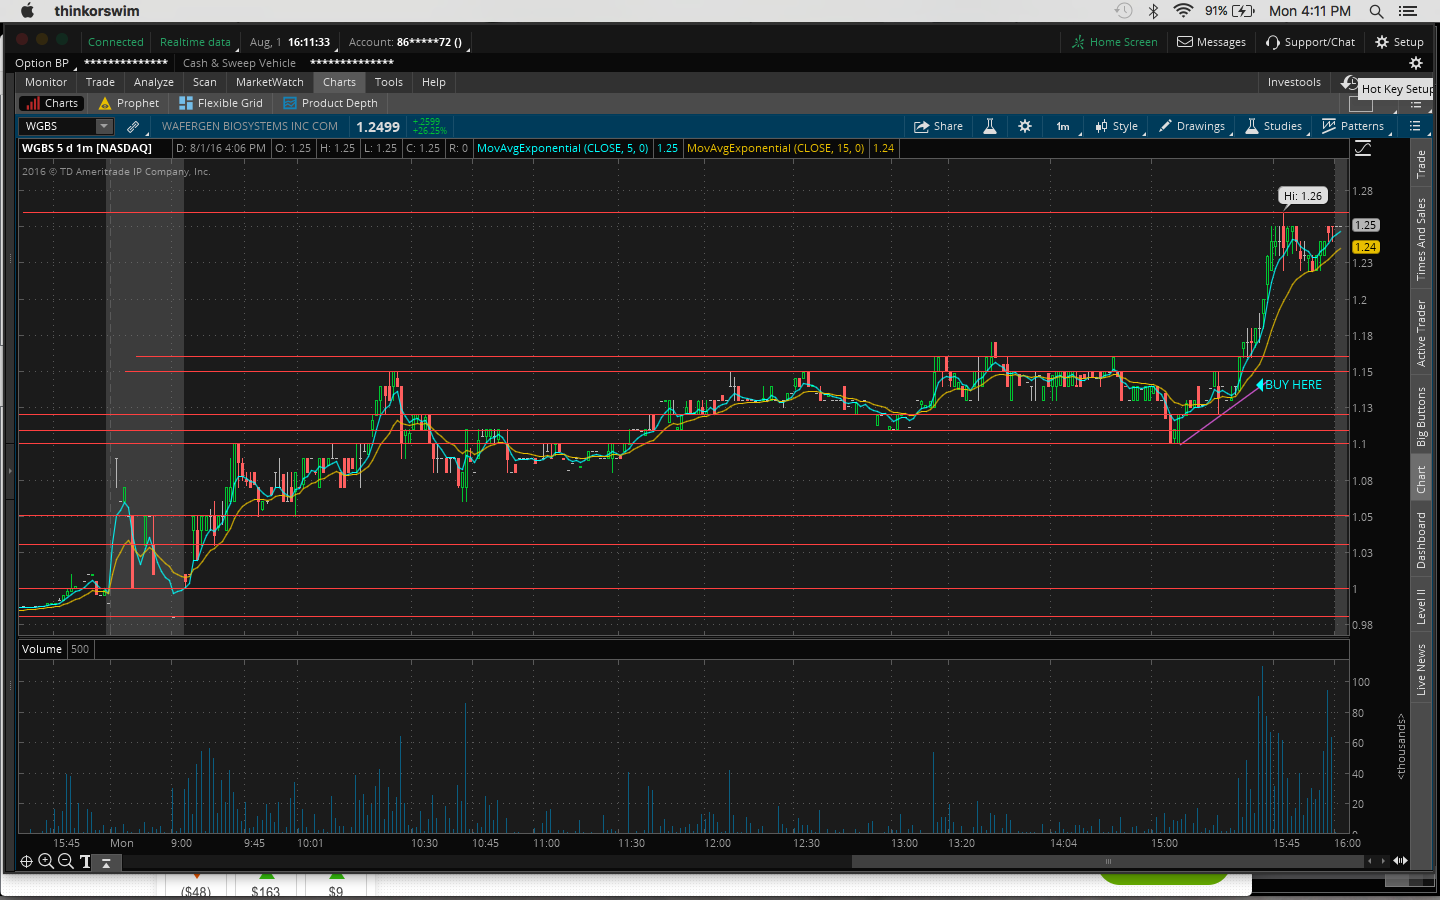The image size is (1440, 900).
Task: Toggle the Active Trader side panel
Action: tap(1421, 333)
